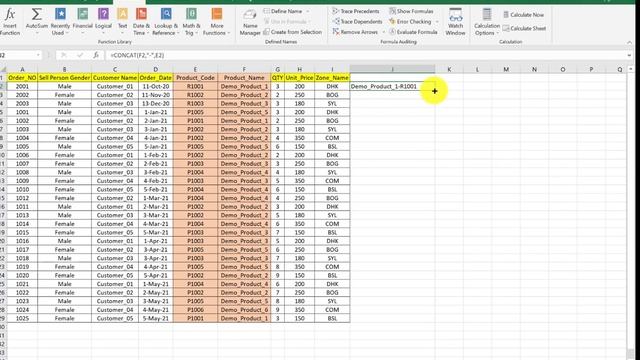This screenshot has width=640, height=360.
Task: Open Lookup & Reference functions
Action: coord(166,22)
